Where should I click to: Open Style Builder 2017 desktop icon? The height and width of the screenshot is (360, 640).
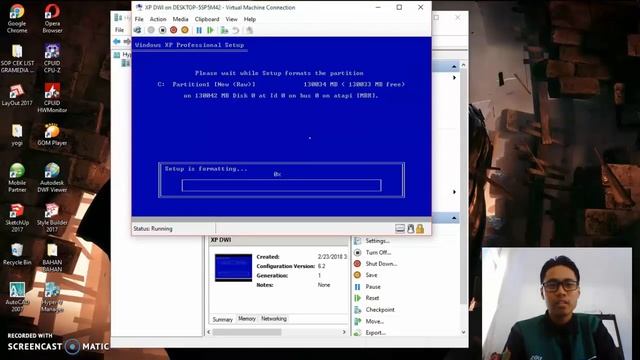coord(52,218)
